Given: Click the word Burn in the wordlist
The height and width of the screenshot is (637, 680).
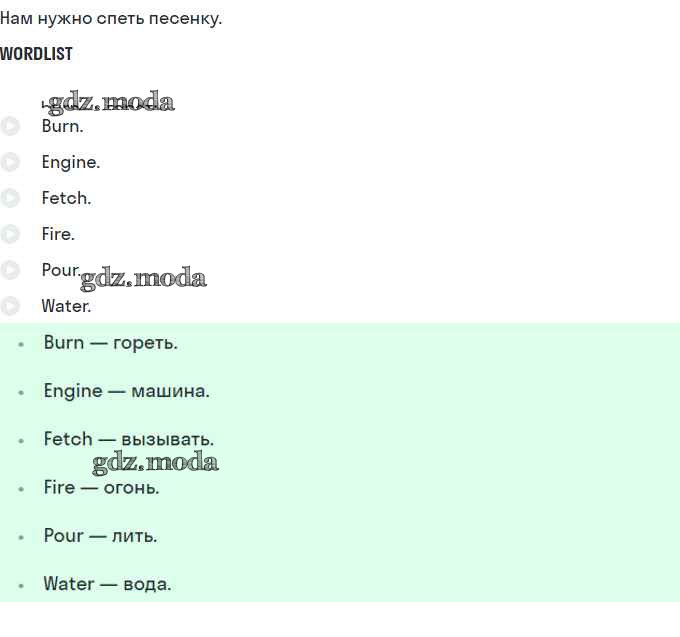Looking at the screenshot, I should [x=62, y=126].
